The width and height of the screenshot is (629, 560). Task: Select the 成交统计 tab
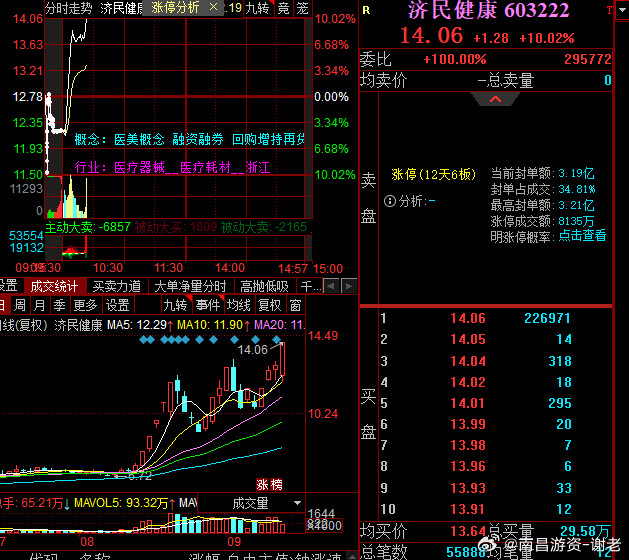pyautogui.click(x=54, y=286)
